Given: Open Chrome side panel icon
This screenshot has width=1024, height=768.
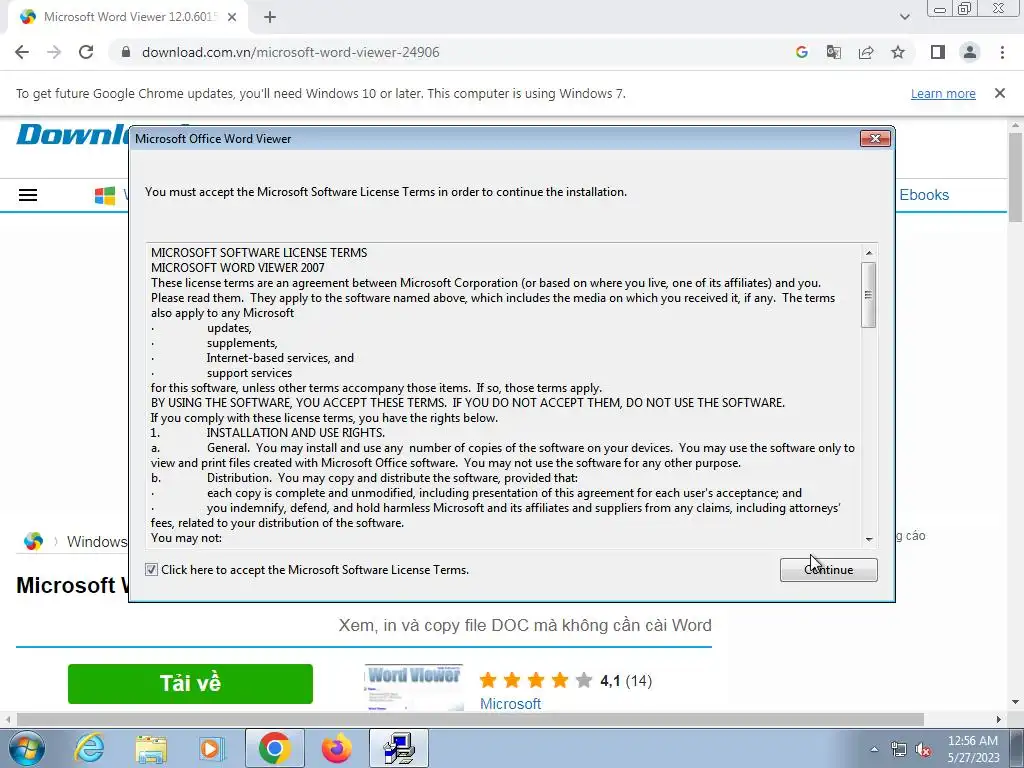Looking at the screenshot, I should tap(938, 52).
